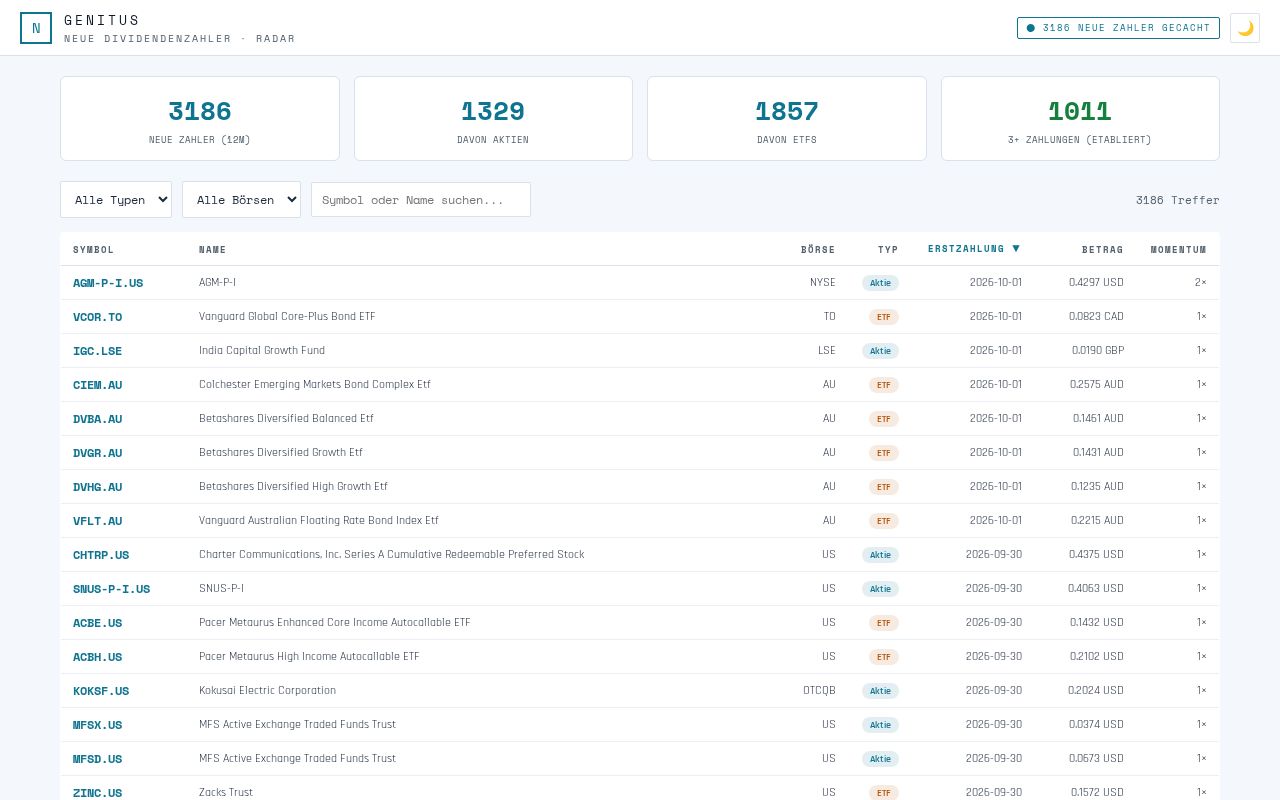
Task: Click Aktie badge in KOKSF.US row
Action: click(x=880, y=691)
